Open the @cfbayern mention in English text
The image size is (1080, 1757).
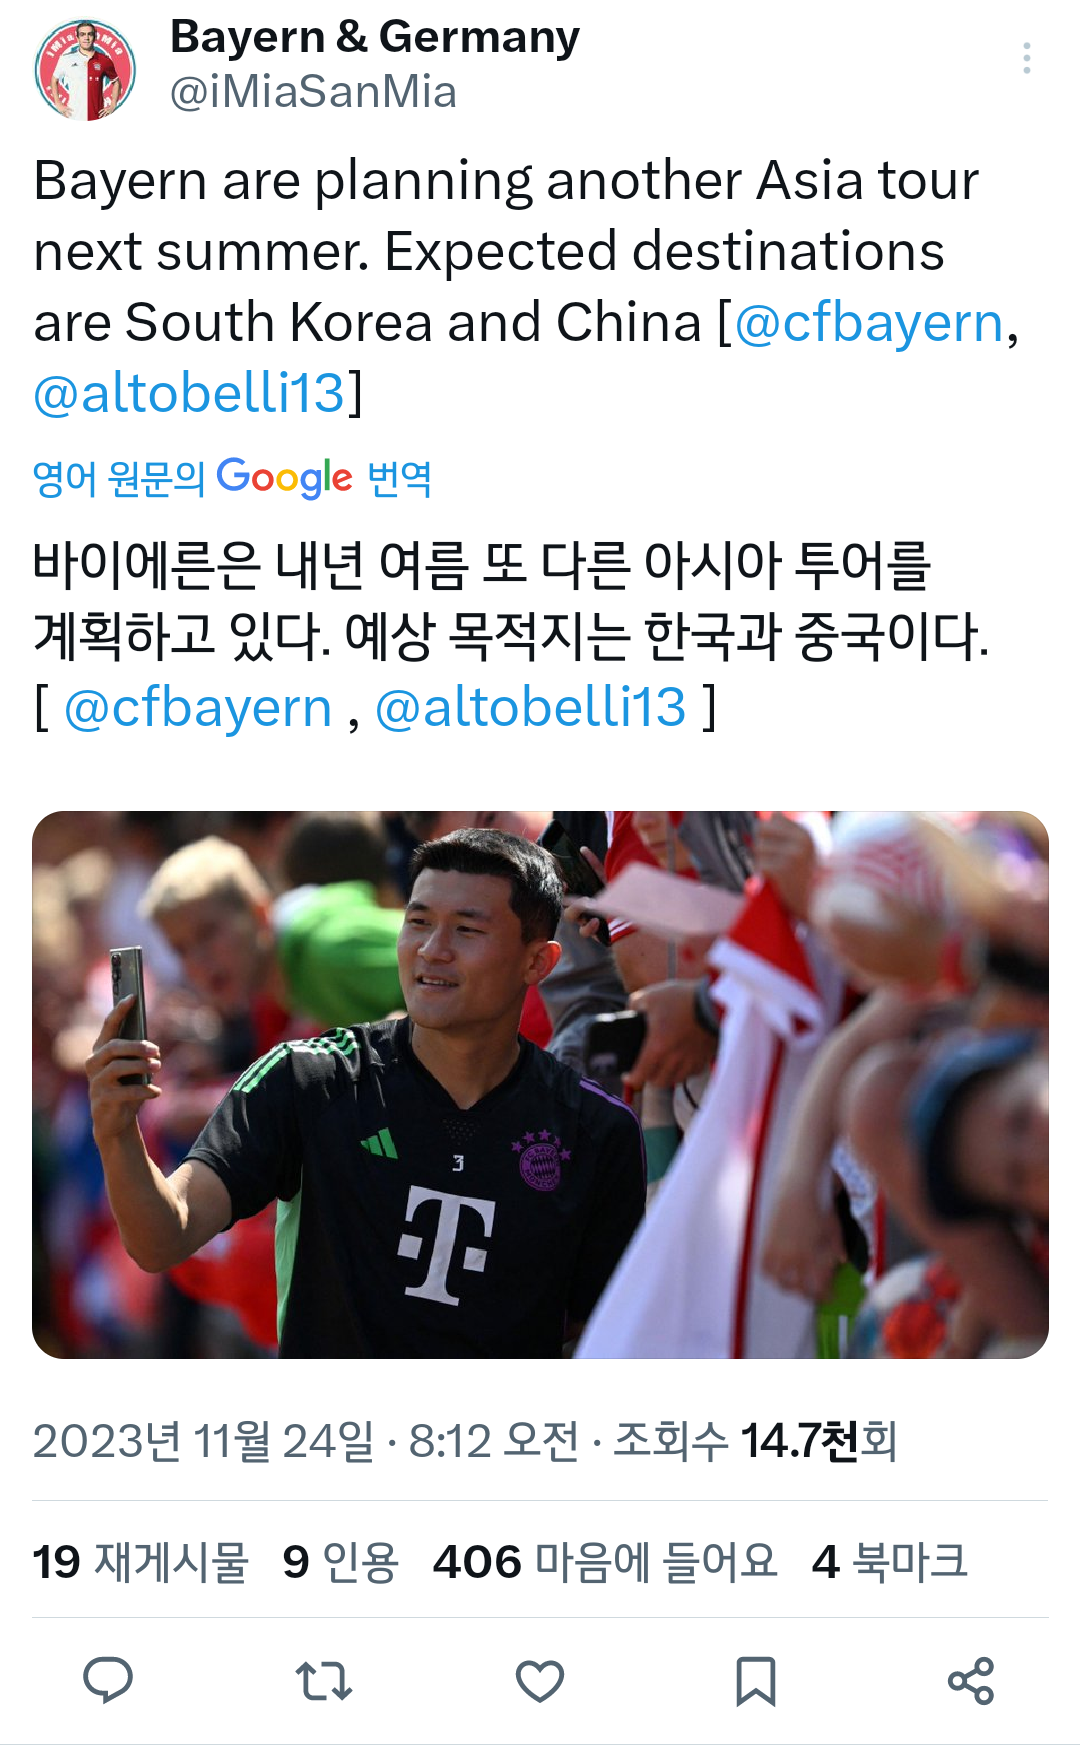click(x=868, y=323)
